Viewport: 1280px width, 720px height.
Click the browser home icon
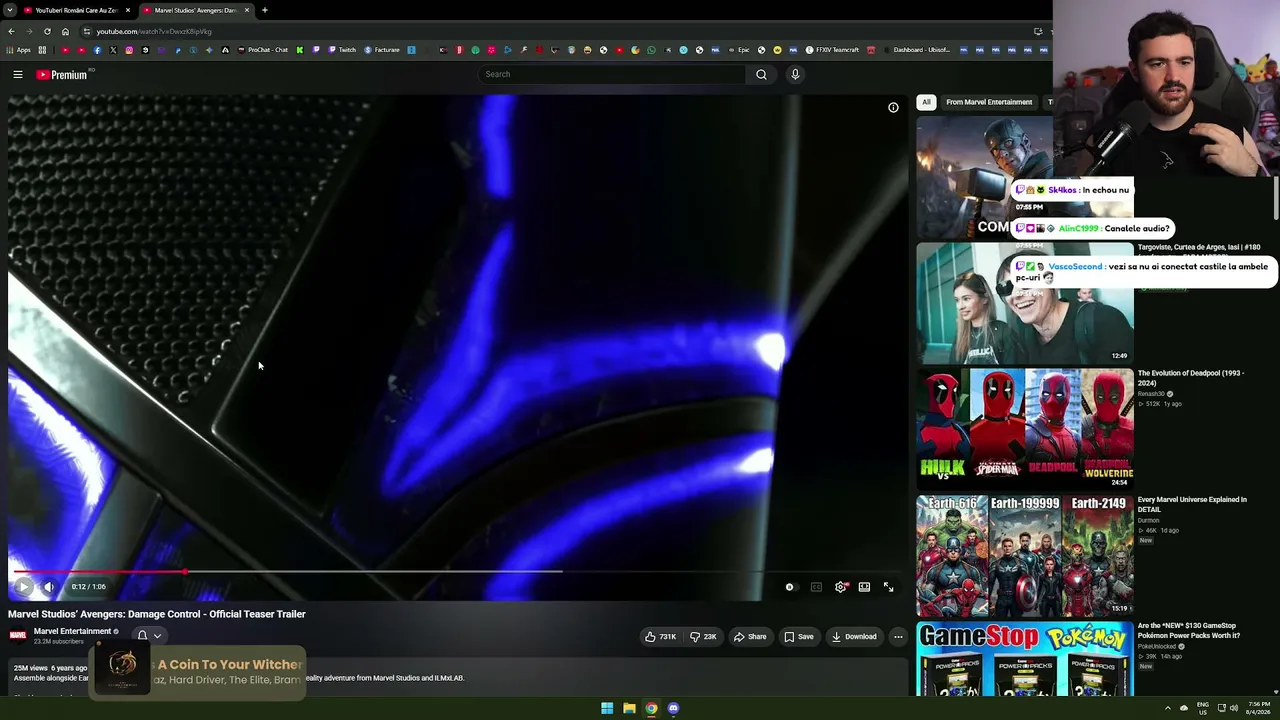(65, 31)
